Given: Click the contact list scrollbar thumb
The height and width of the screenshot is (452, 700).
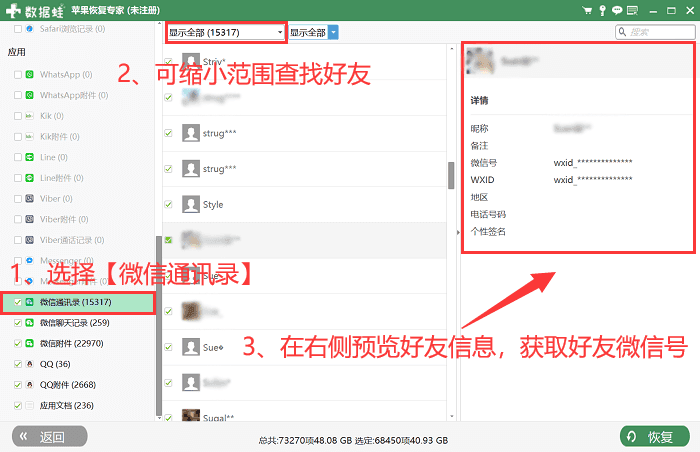Looking at the screenshot, I should (x=451, y=176).
